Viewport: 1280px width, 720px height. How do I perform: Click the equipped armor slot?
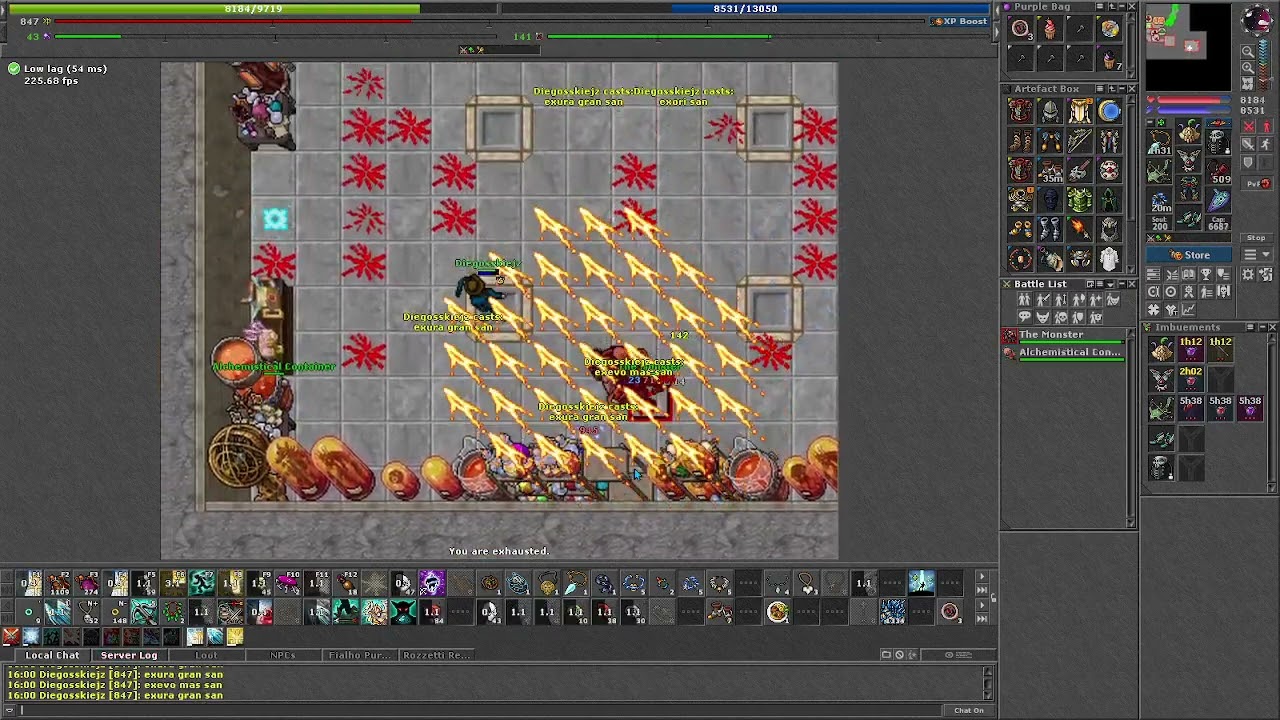click(x=1189, y=159)
